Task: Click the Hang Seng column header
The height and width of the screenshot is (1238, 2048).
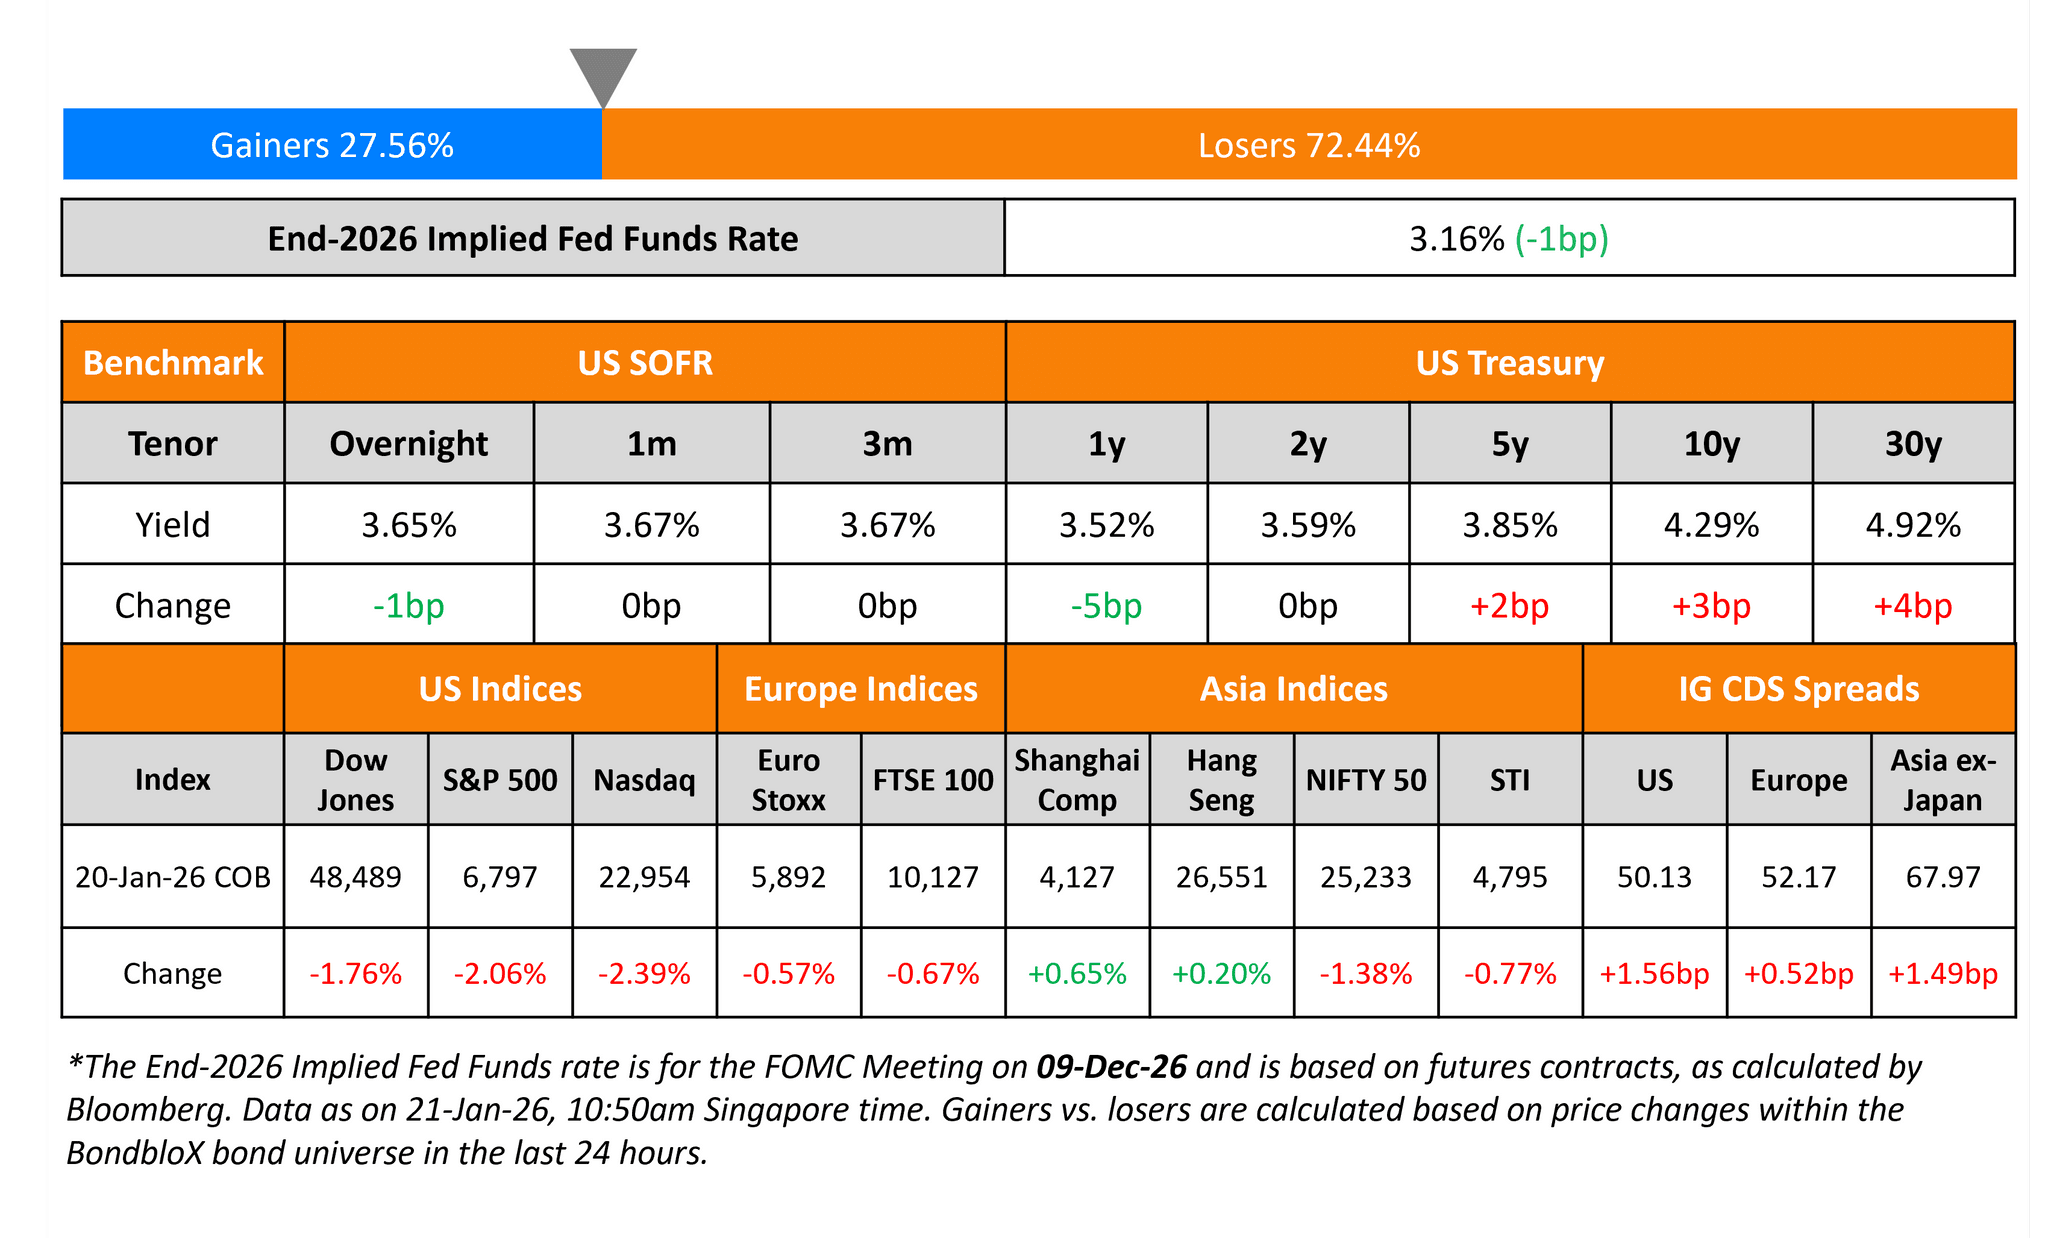Action: (1221, 780)
